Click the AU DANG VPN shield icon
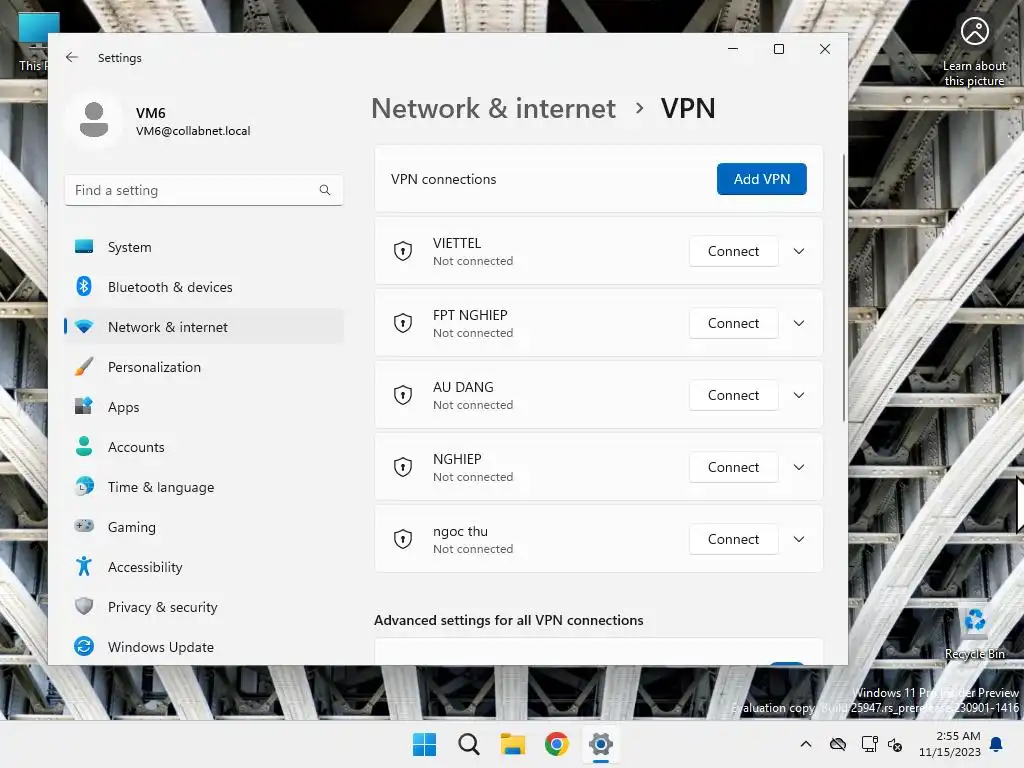 [403, 394]
